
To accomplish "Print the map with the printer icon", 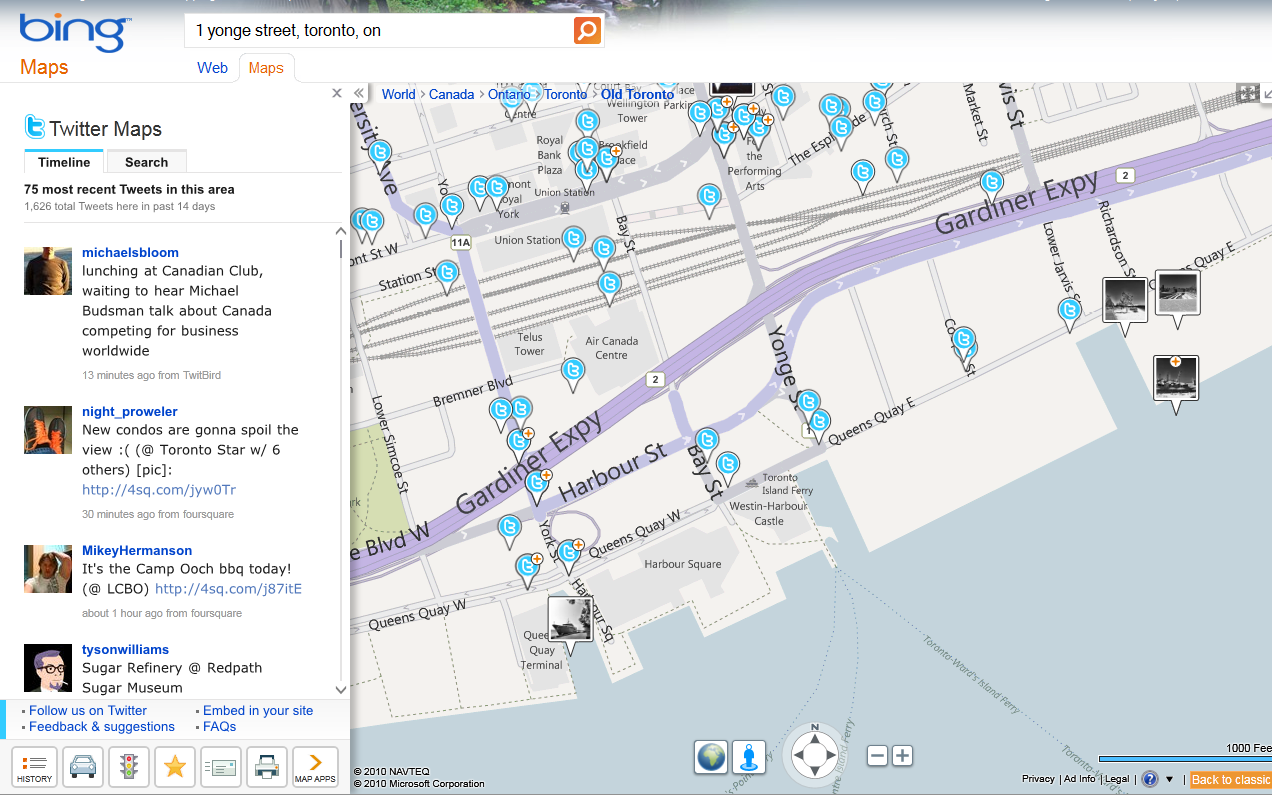I will 267,768.
